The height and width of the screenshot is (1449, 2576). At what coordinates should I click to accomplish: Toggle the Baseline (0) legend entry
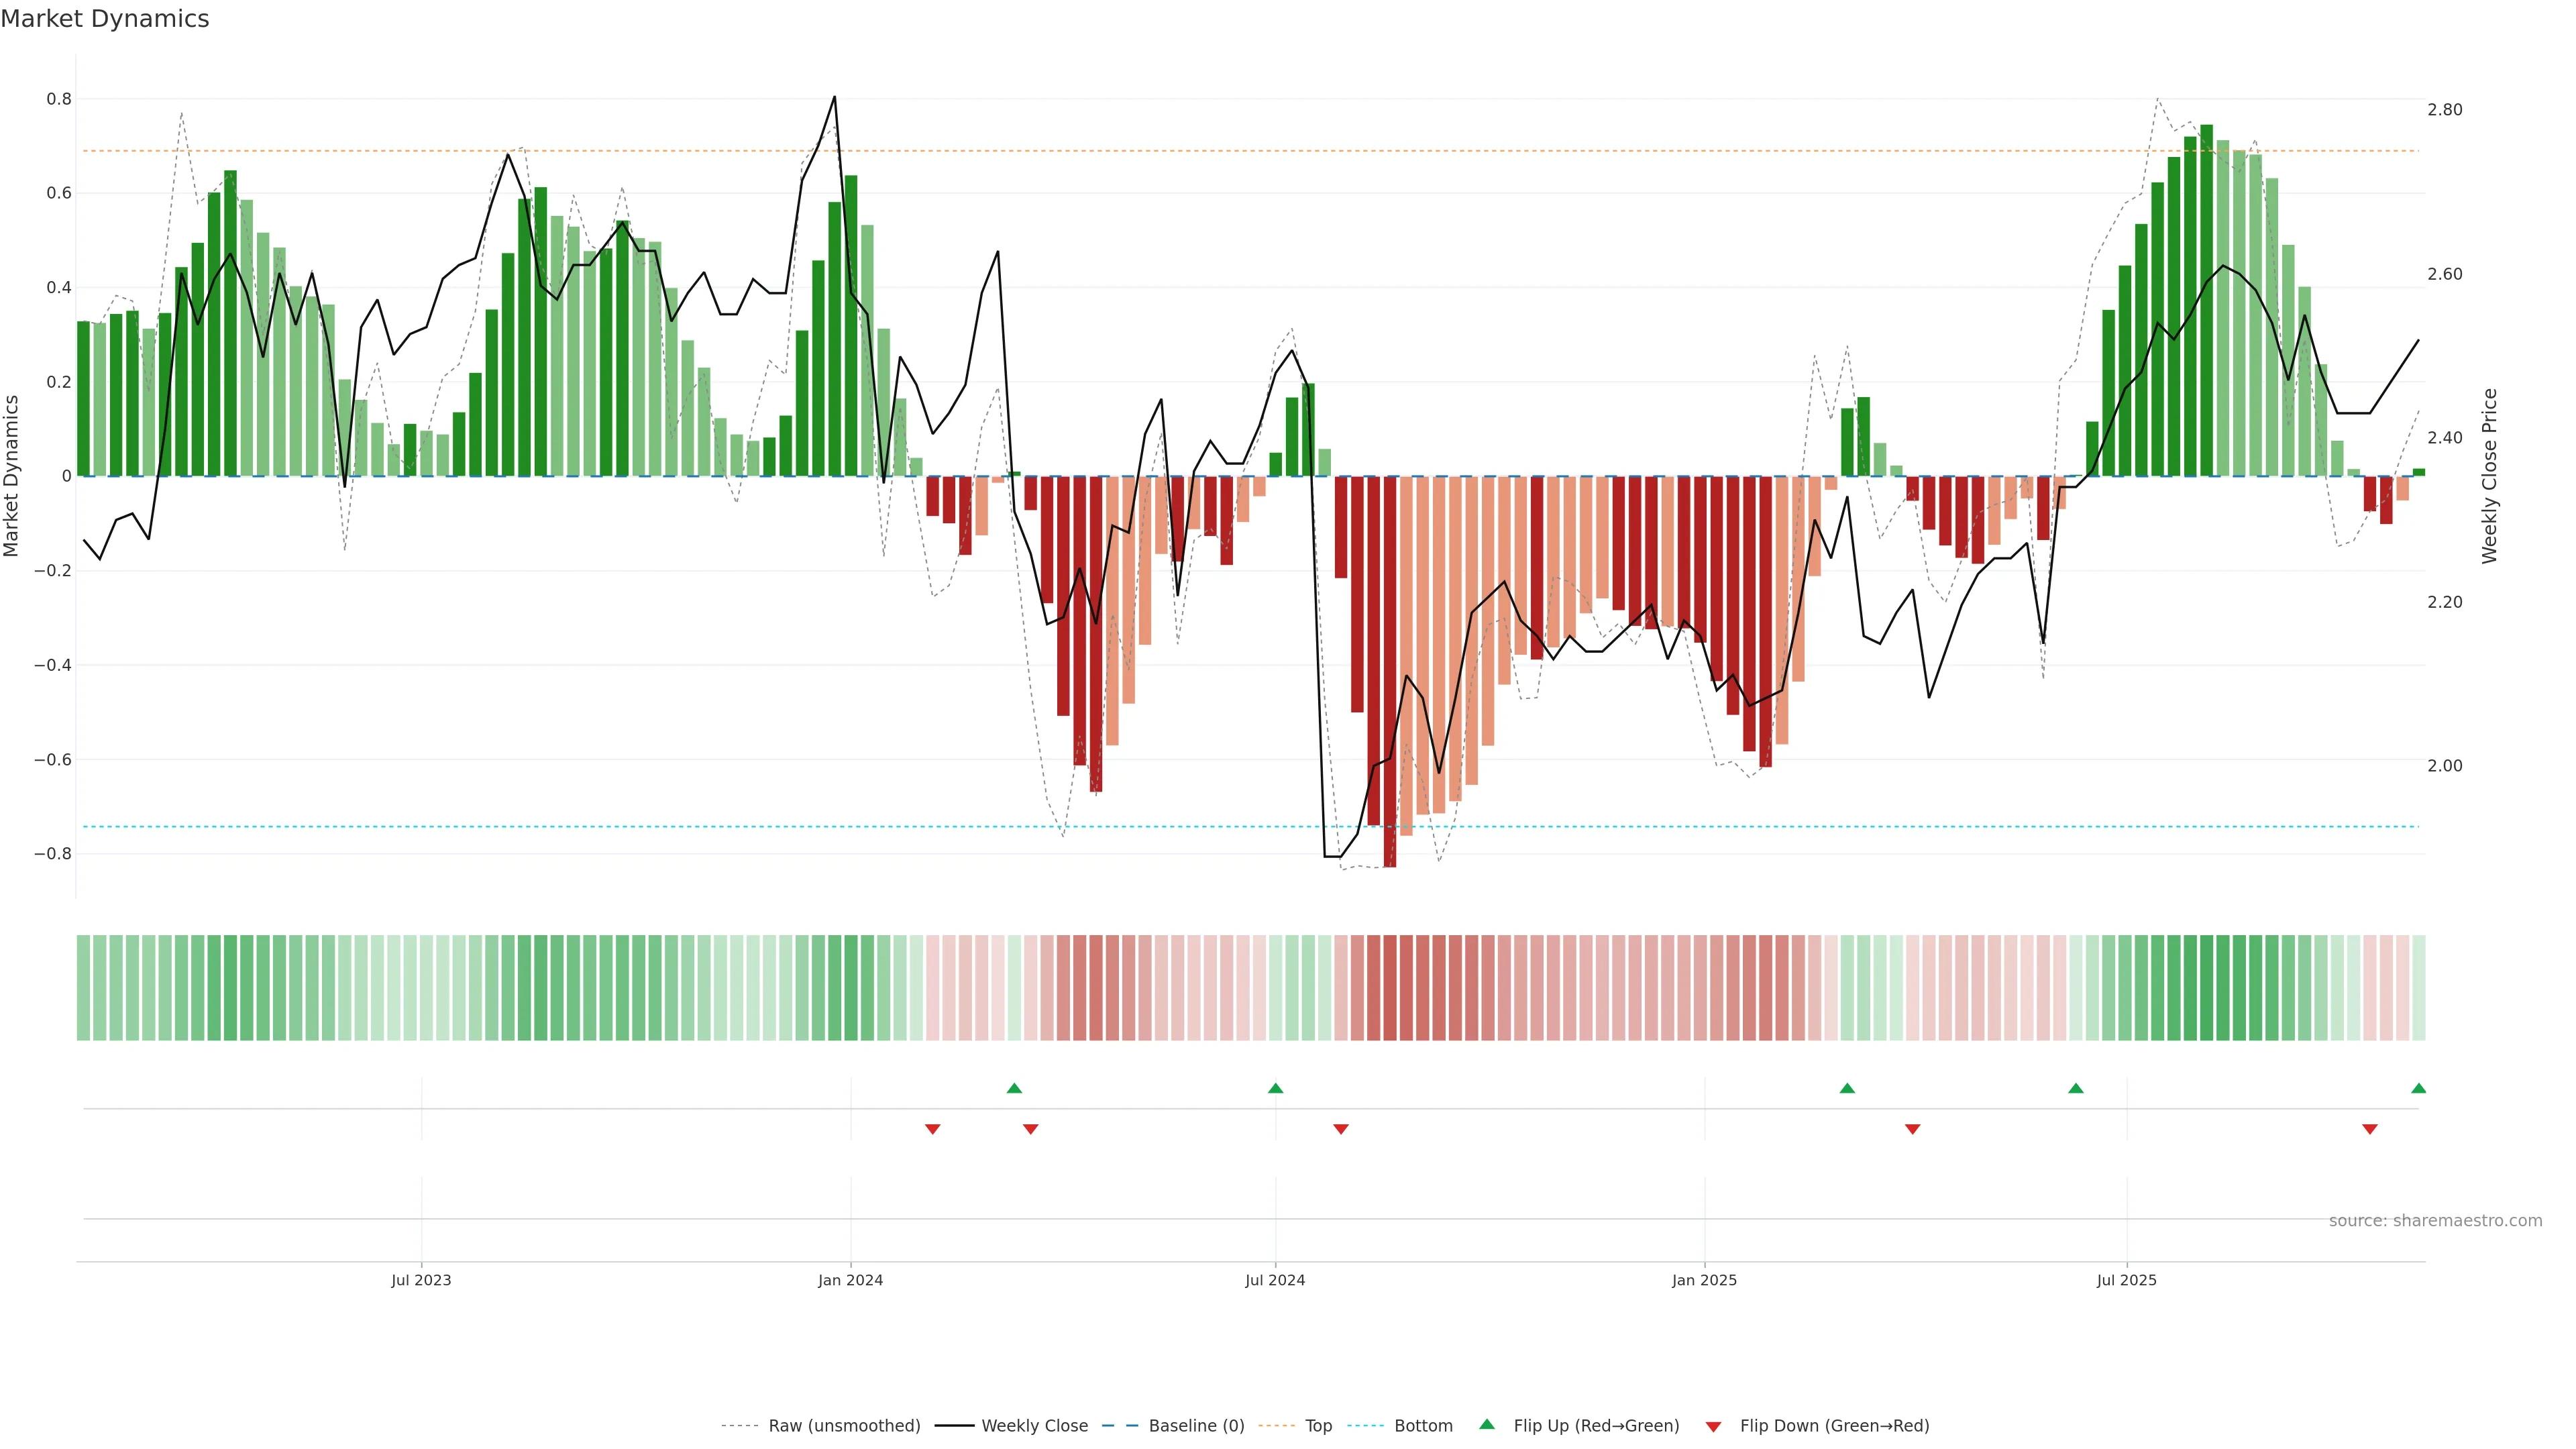(x=1196, y=1426)
